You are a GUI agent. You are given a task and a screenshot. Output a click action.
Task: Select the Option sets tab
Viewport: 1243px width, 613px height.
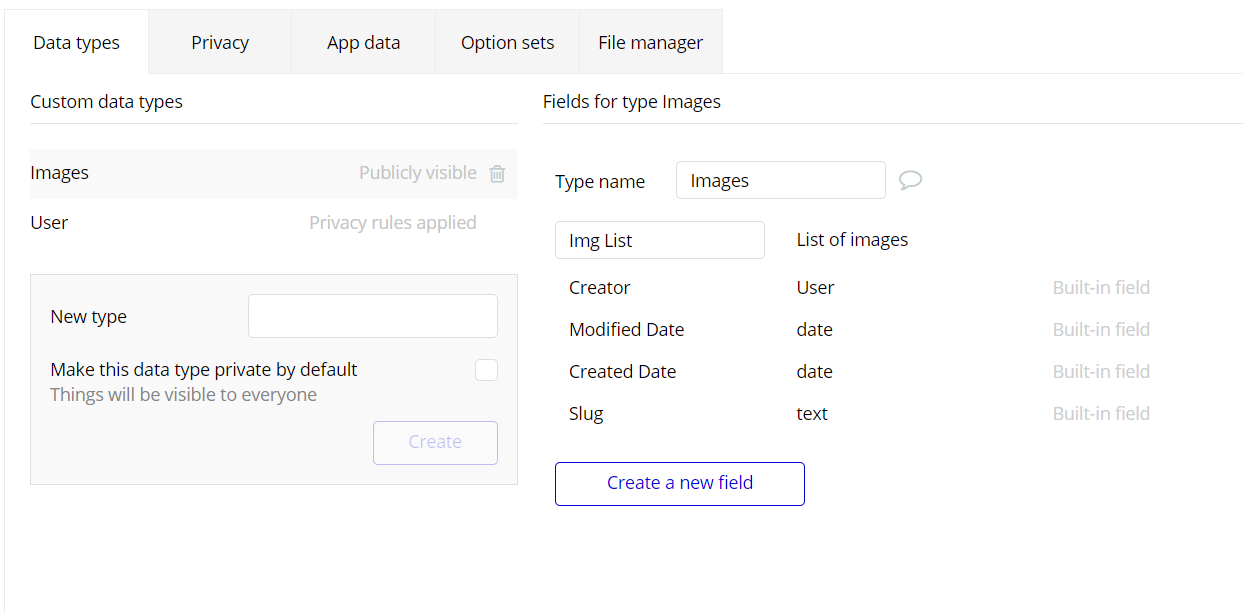coord(507,43)
